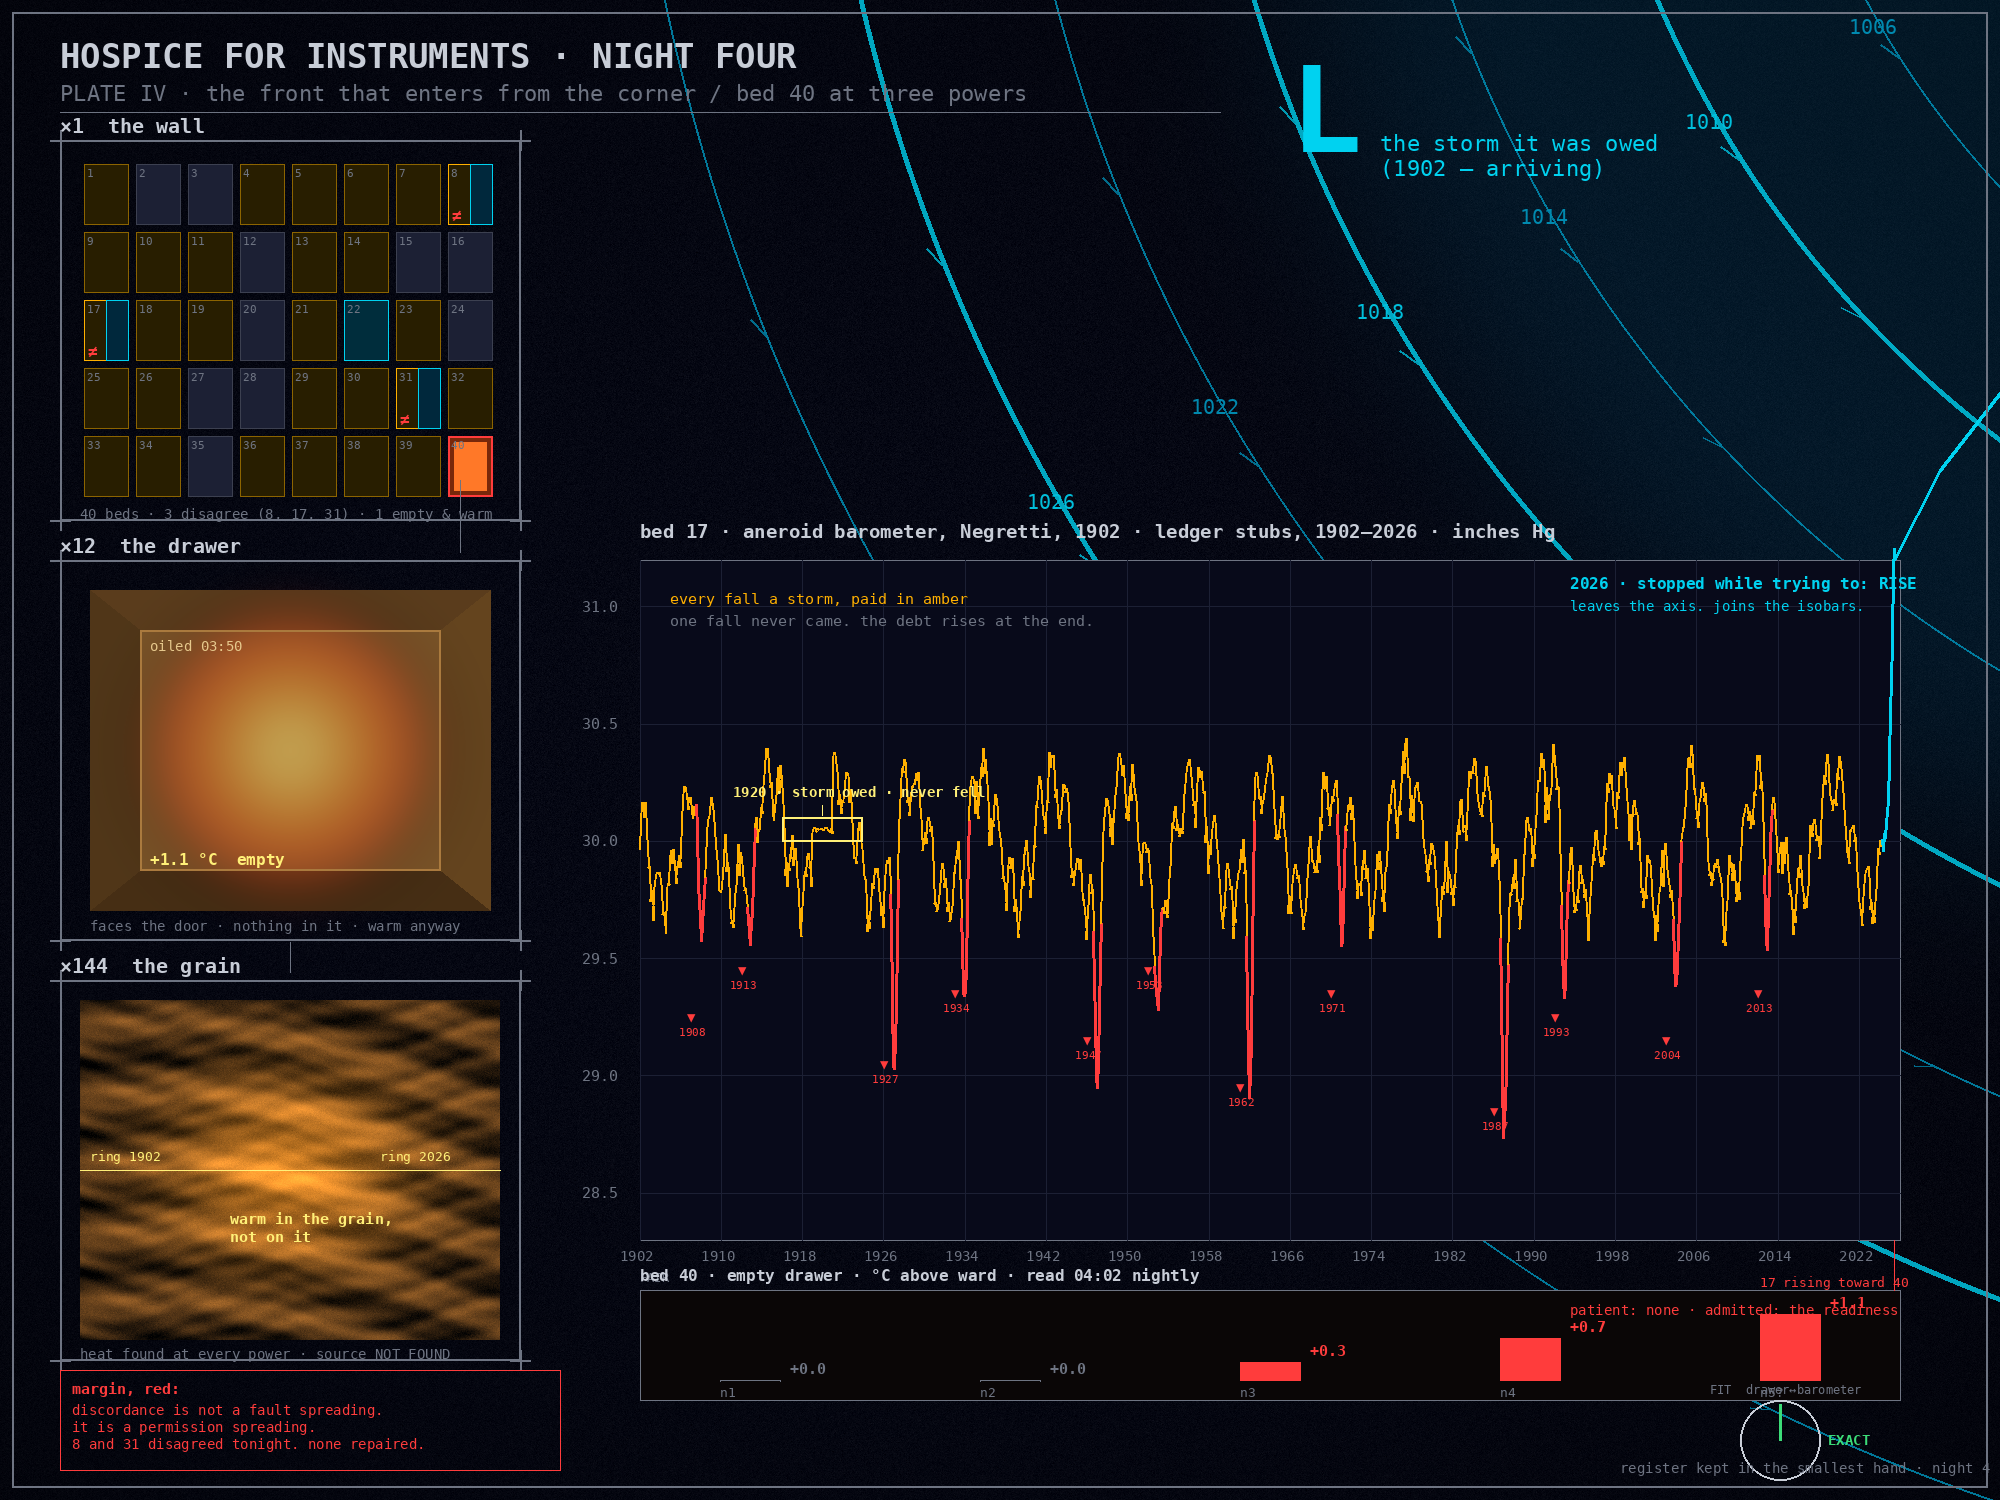
Task: Click the 2022 tick on the year axis
Action: coord(1856,1256)
